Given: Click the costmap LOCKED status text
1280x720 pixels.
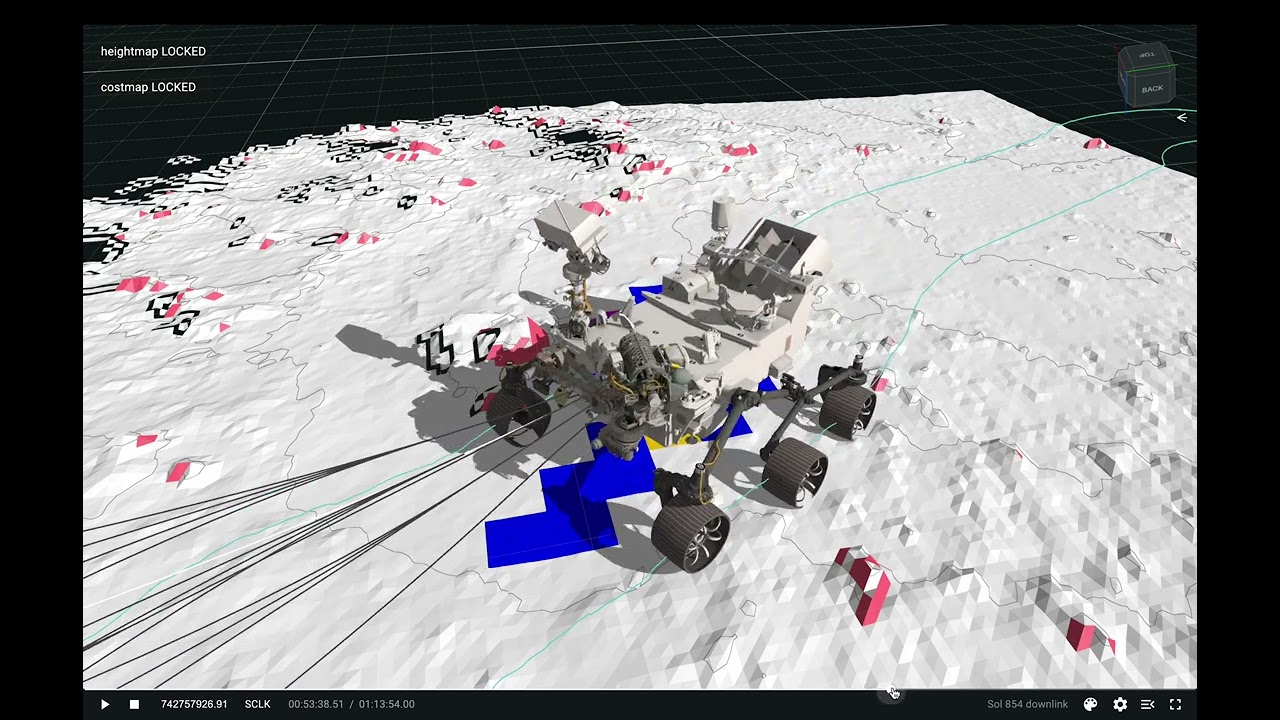Looking at the screenshot, I should click(x=148, y=87).
